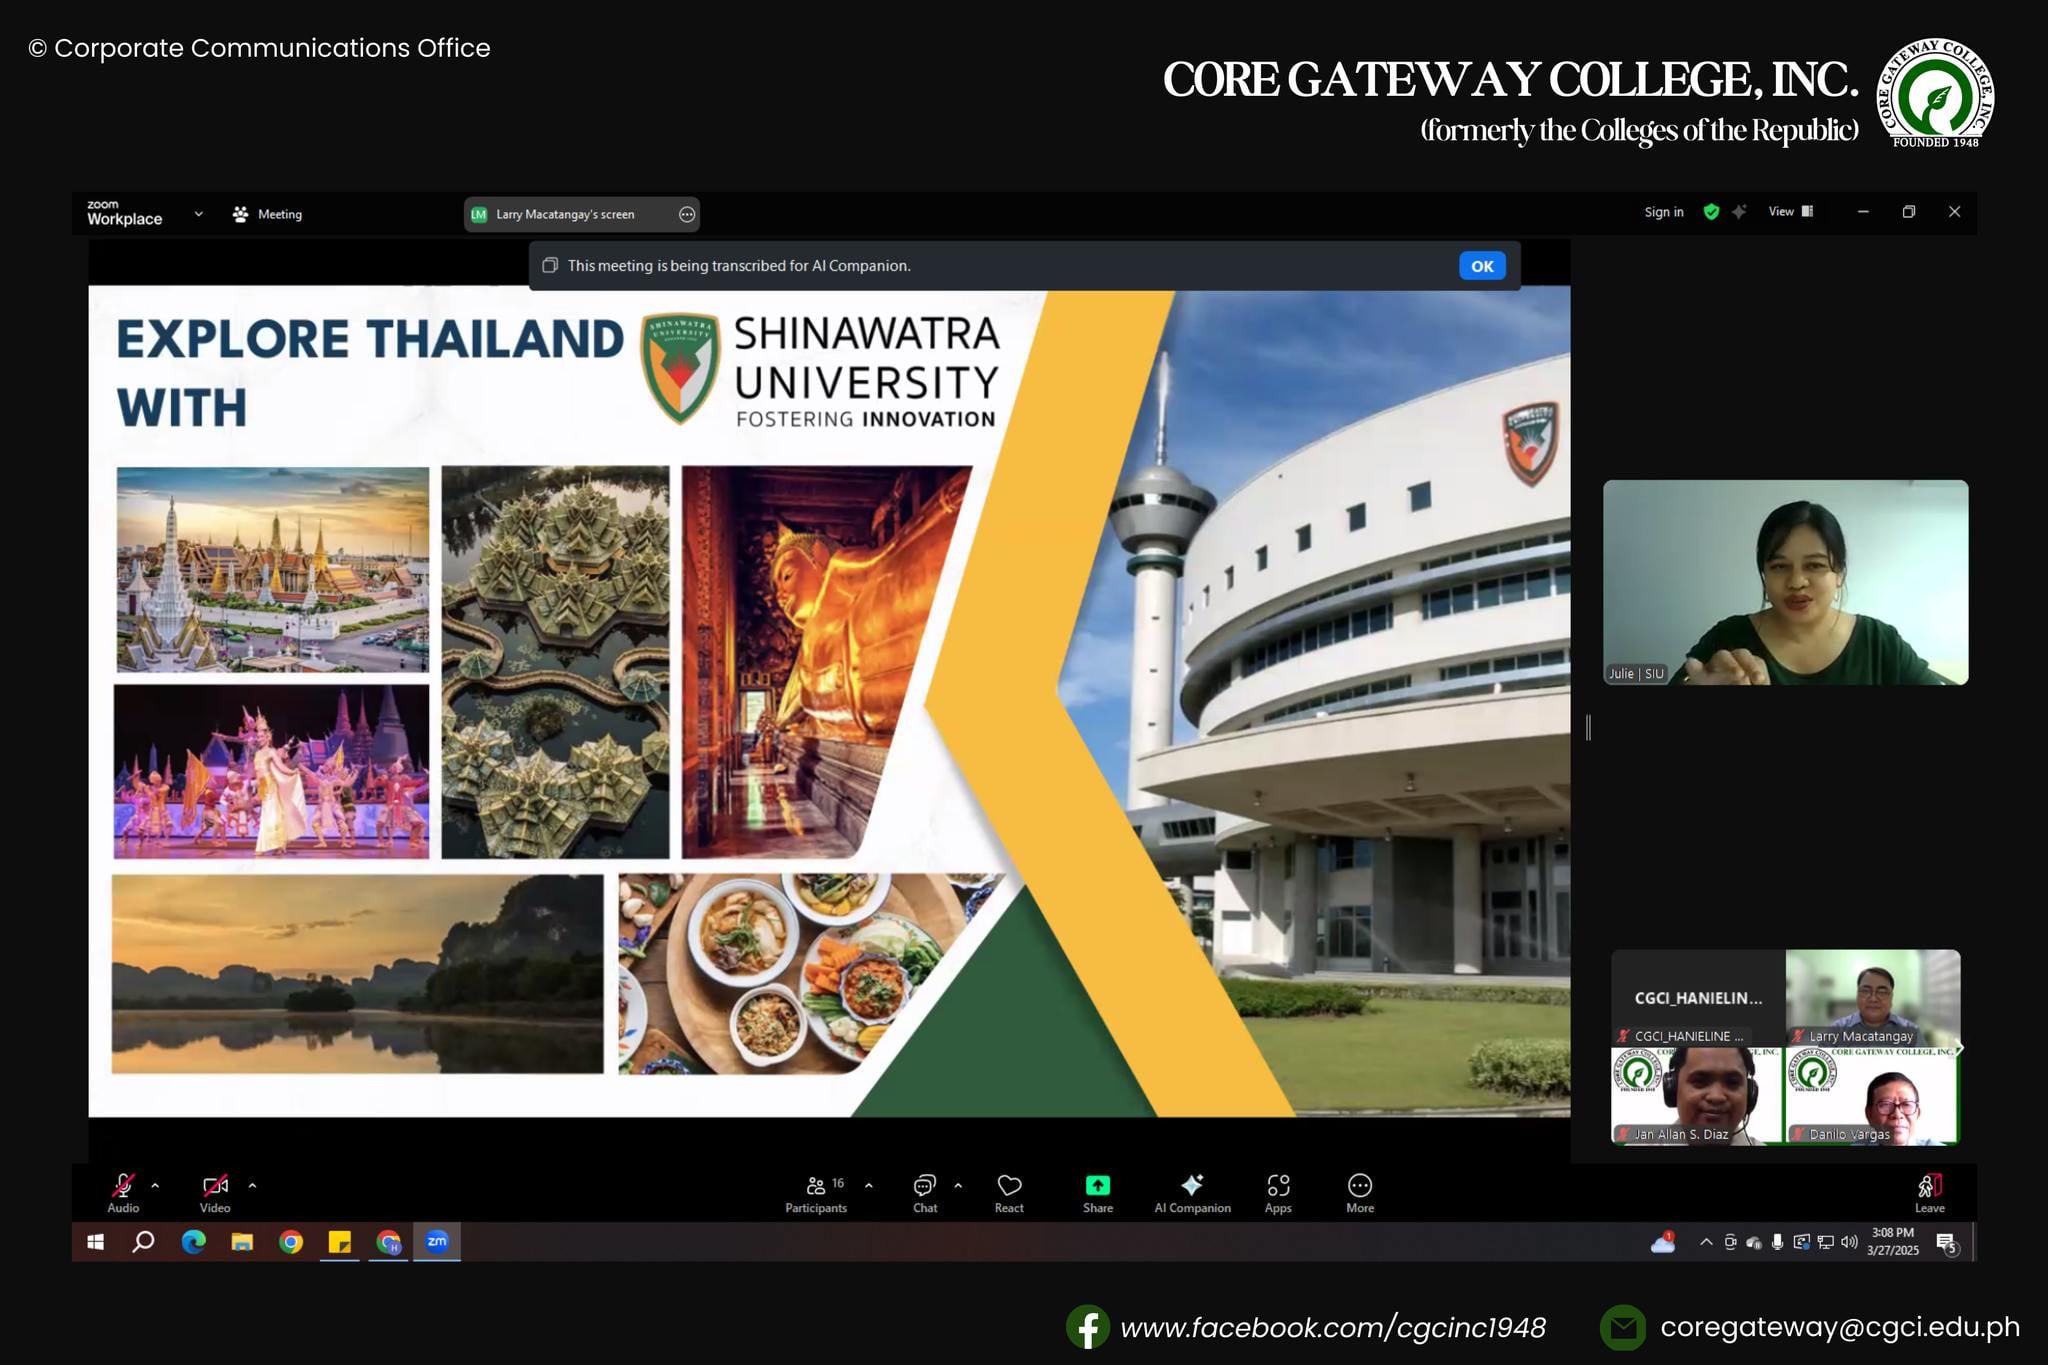Screen dimensions: 2048x1365
Task: Click the Sign in link
Action: coord(1663,212)
